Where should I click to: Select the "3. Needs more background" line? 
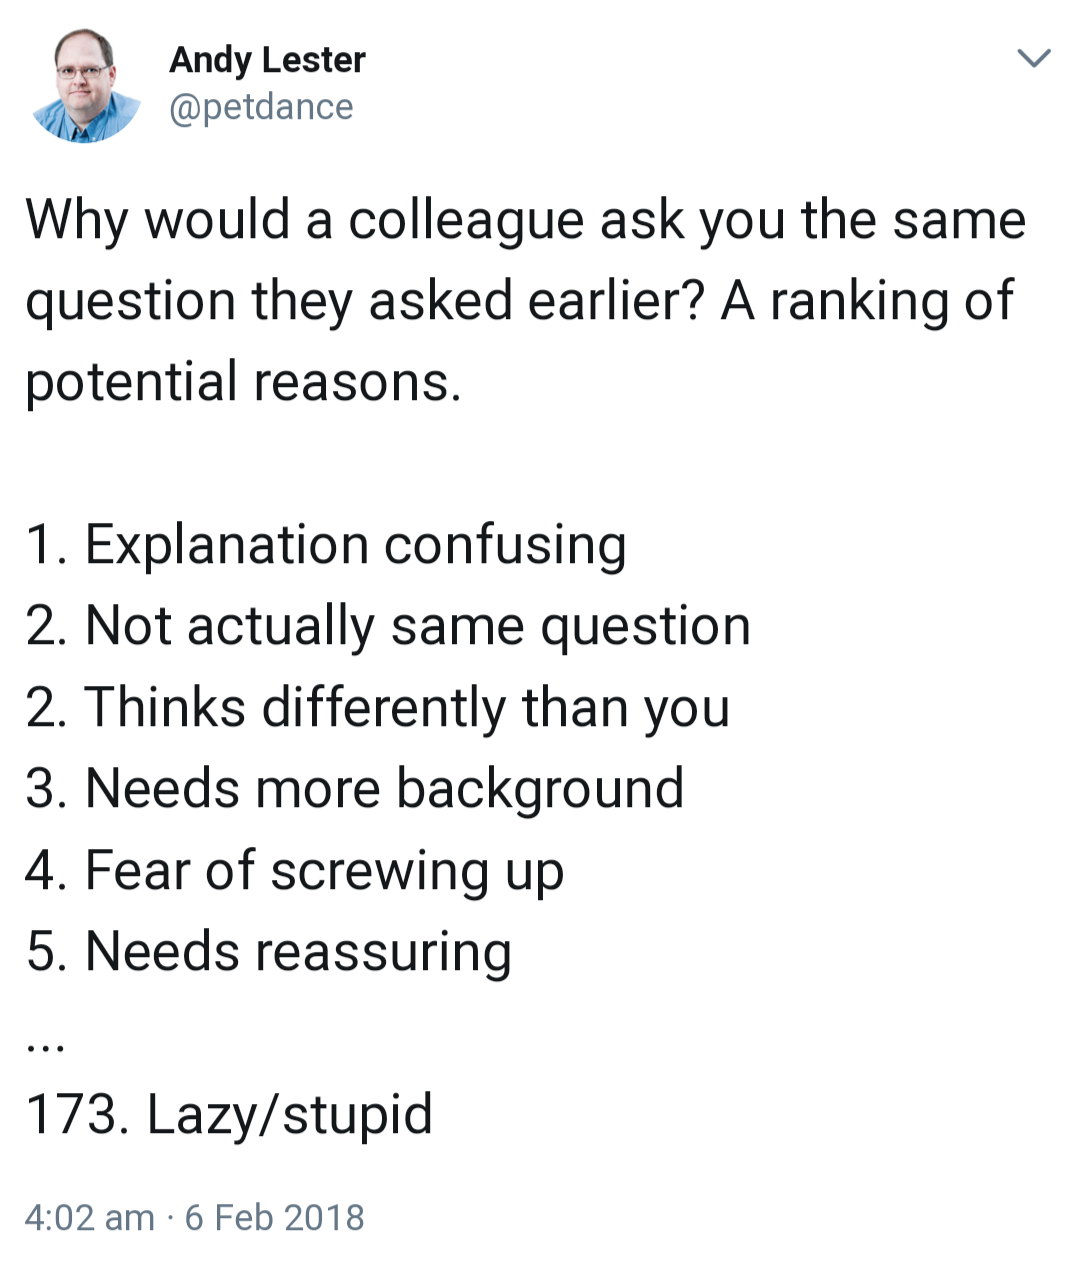tap(355, 788)
